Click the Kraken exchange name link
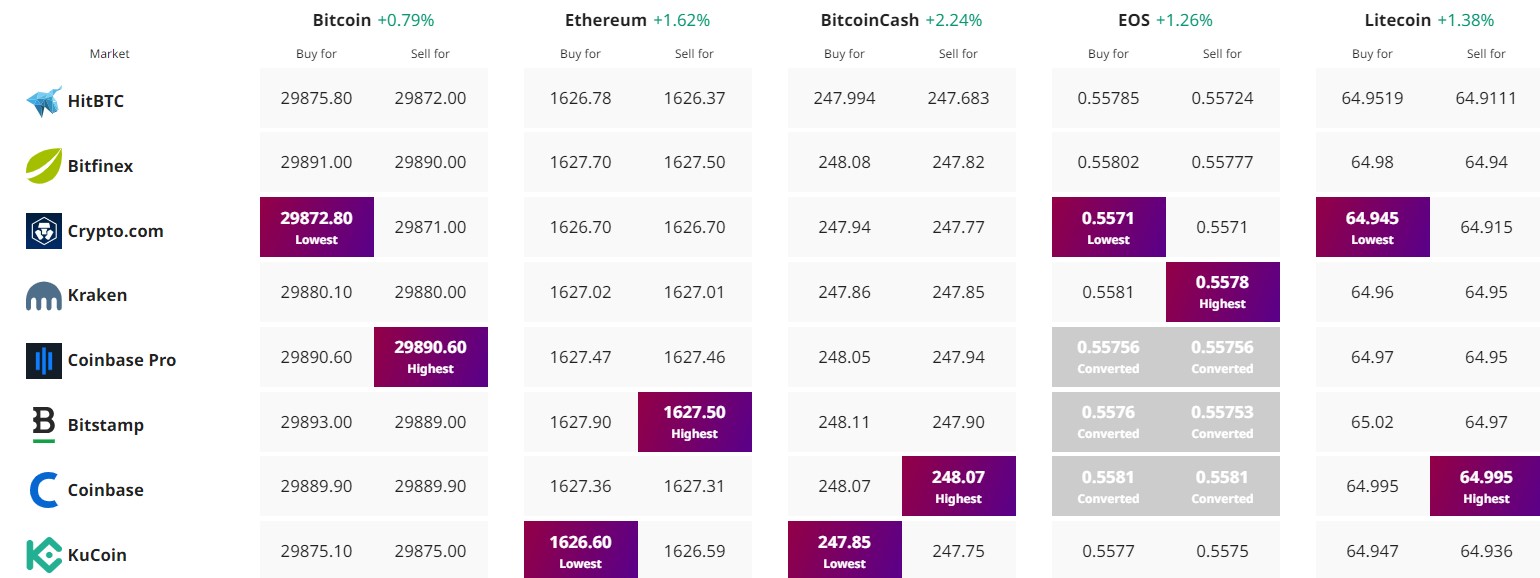 coord(98,296)
